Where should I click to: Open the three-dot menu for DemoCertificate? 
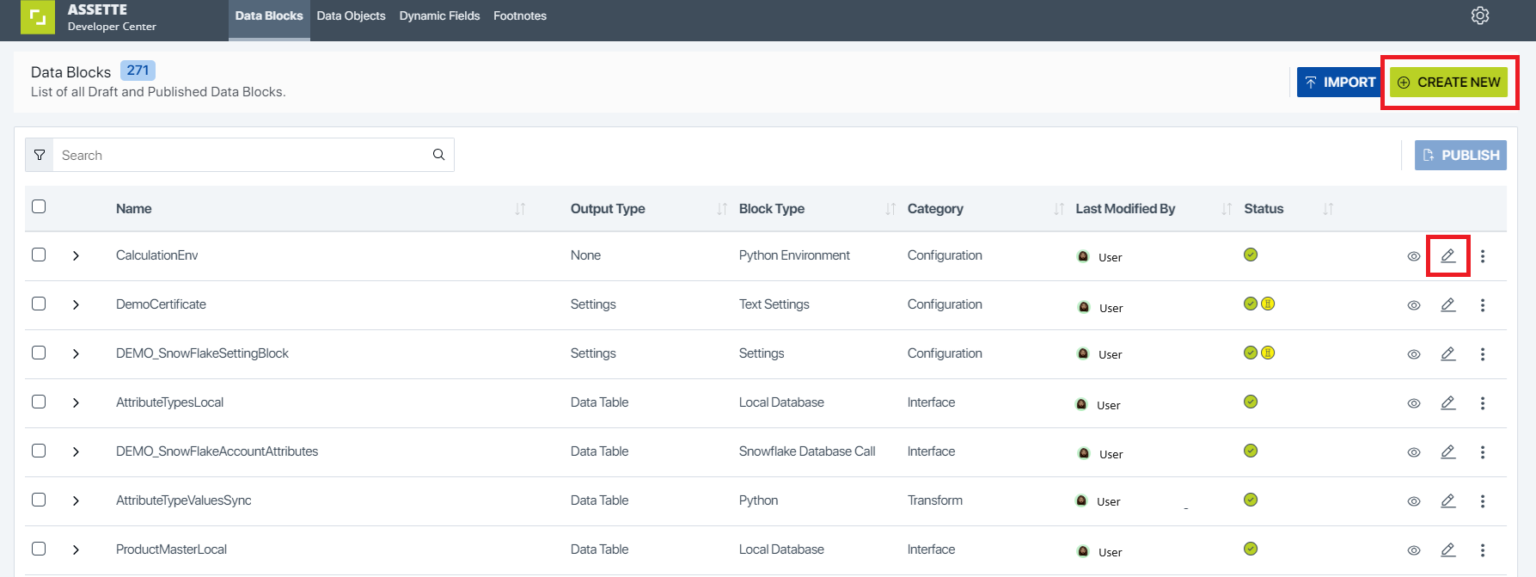1483,304
